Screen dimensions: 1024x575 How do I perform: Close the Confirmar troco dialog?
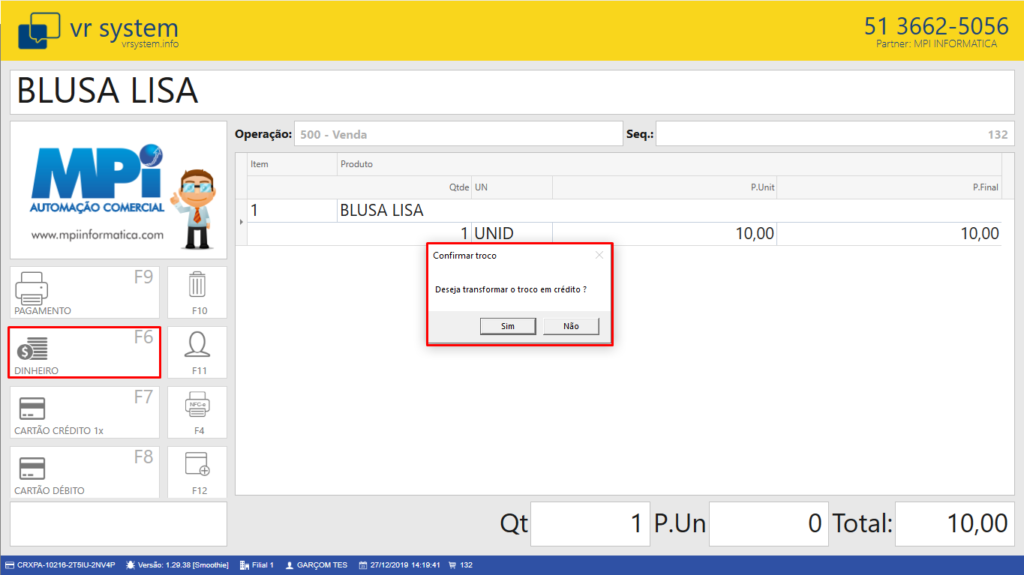pos(599,256)
